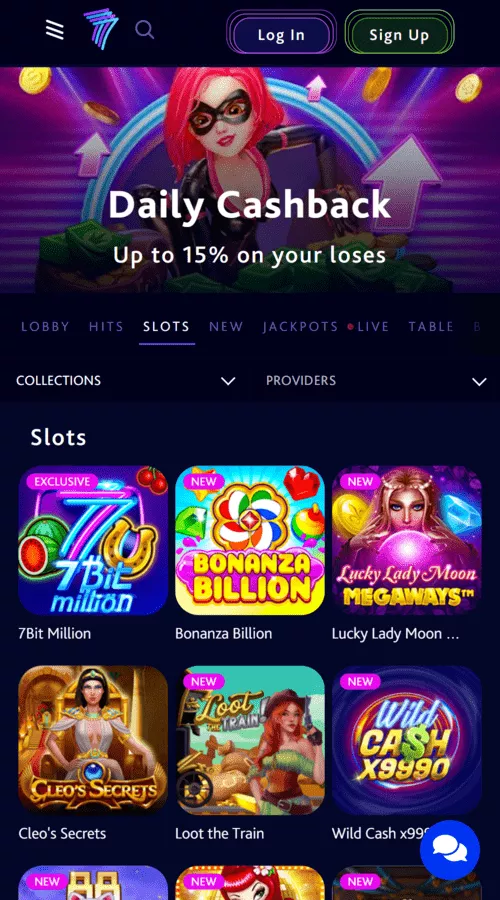Switch to the Lobby tab
Screen dimensions: 500x900
[45, 327]
